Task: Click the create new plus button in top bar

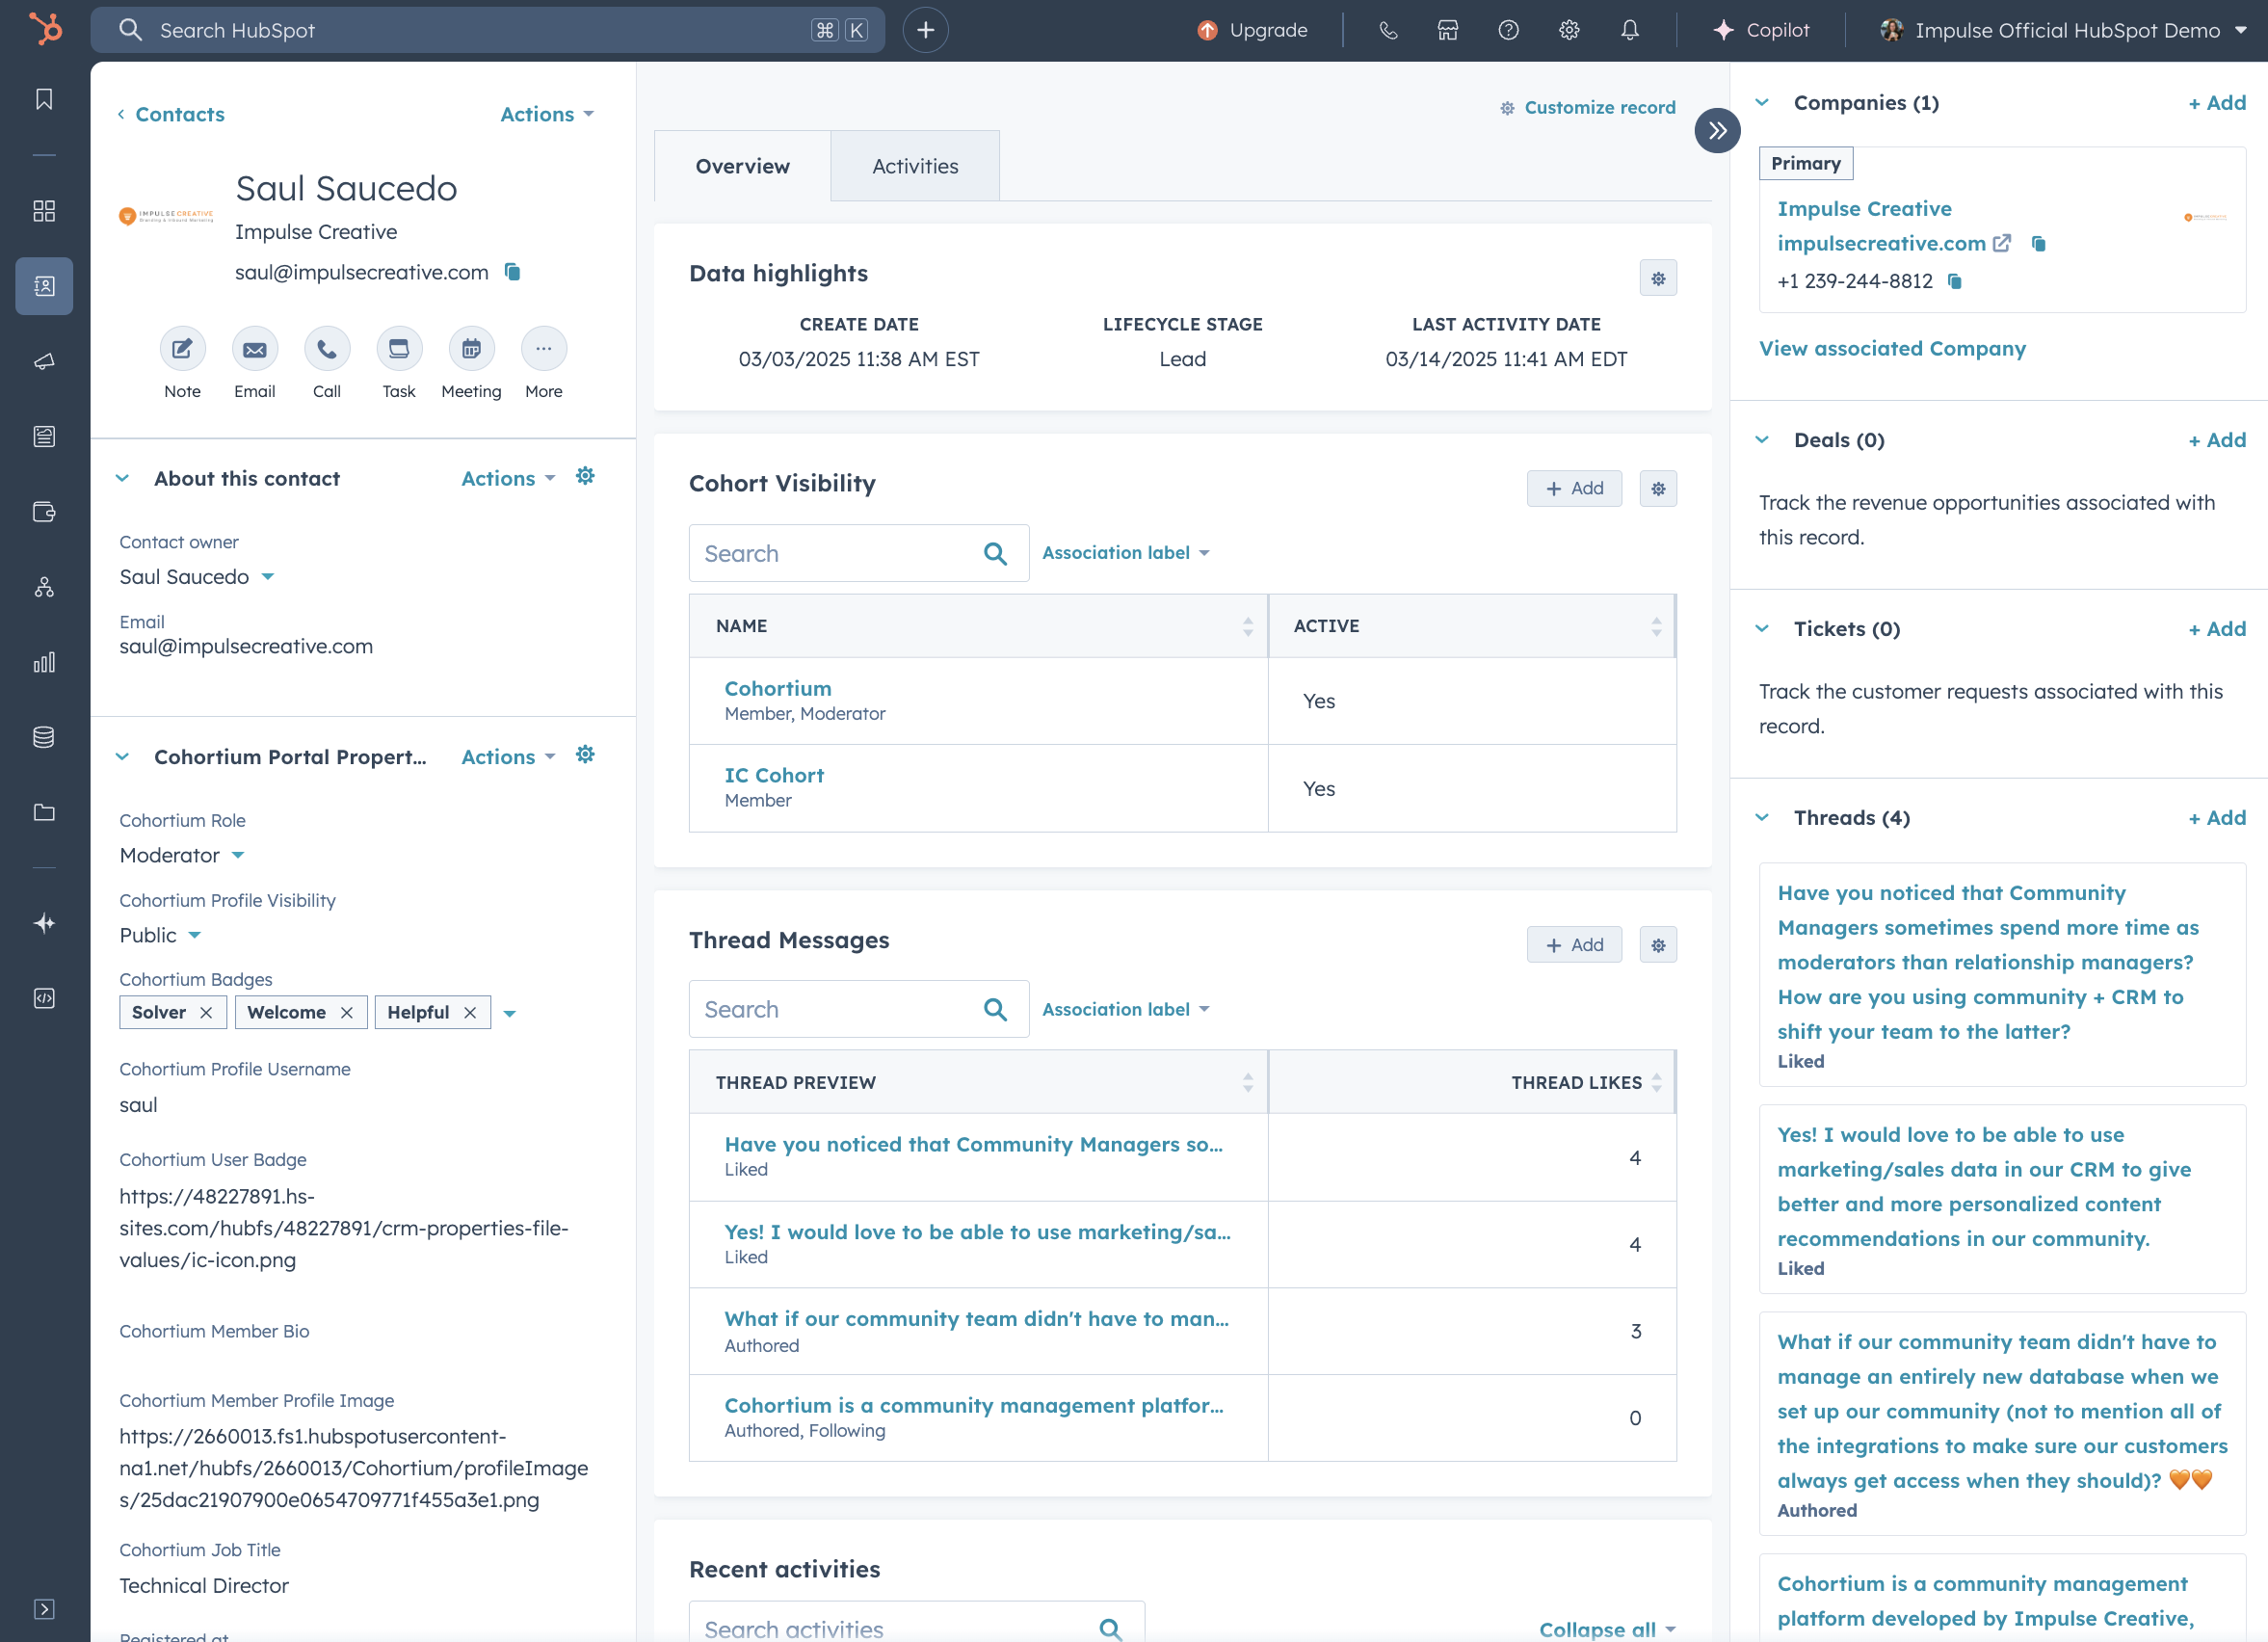Action: pyautogui.click(x=926, y=30)
